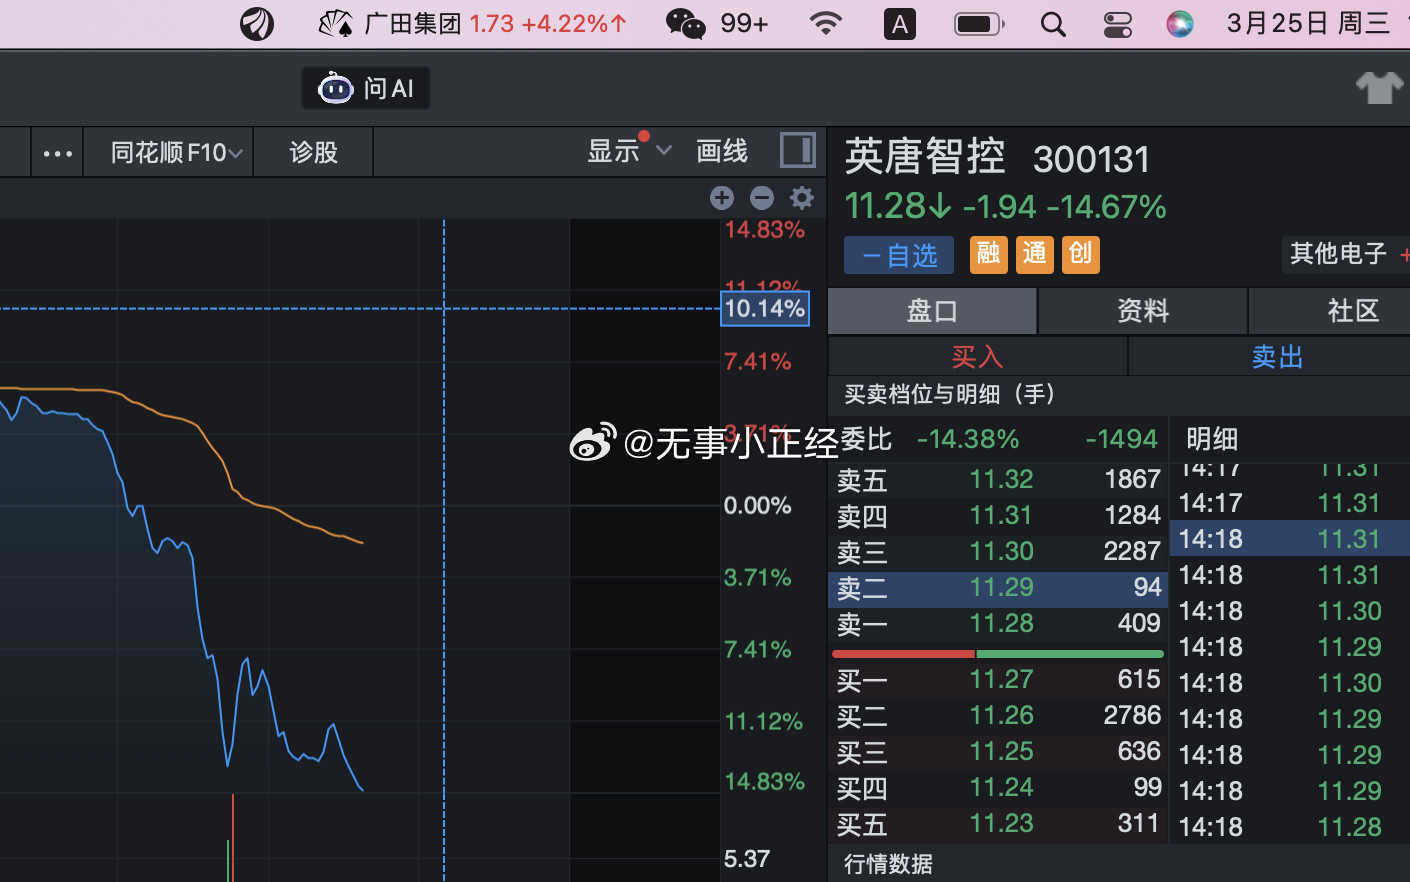Switch input method via A indicator
Viewport: 1410px width, 882px height.
[899, 23]
